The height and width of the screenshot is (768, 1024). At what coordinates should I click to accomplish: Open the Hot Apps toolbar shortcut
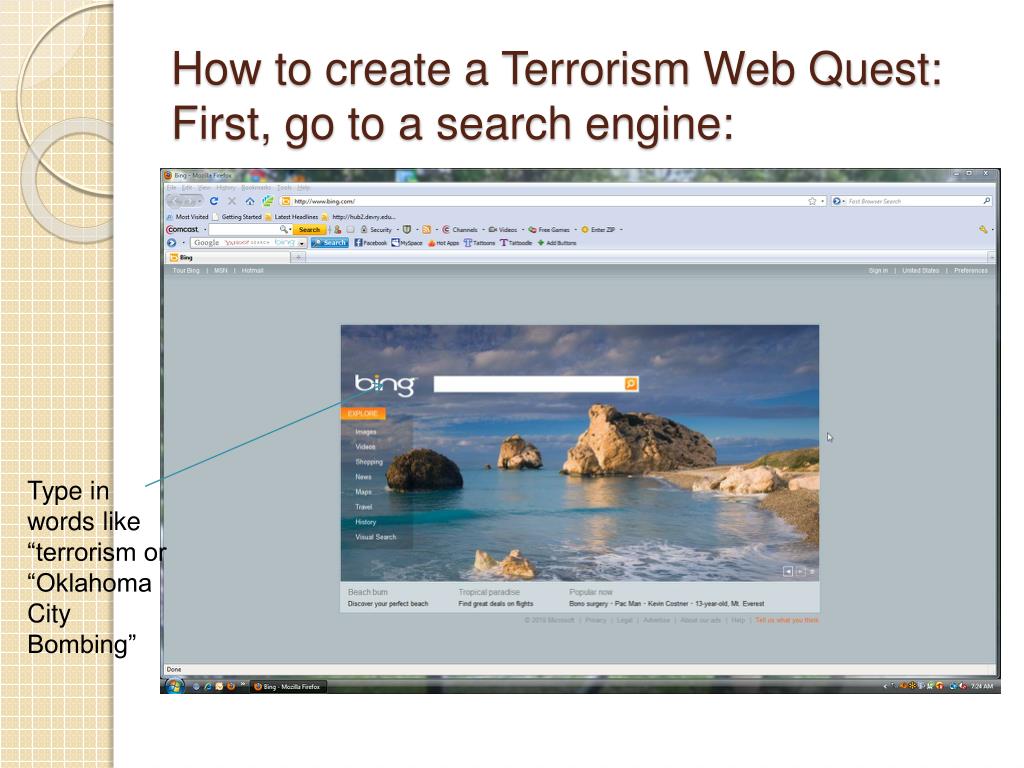443,243
